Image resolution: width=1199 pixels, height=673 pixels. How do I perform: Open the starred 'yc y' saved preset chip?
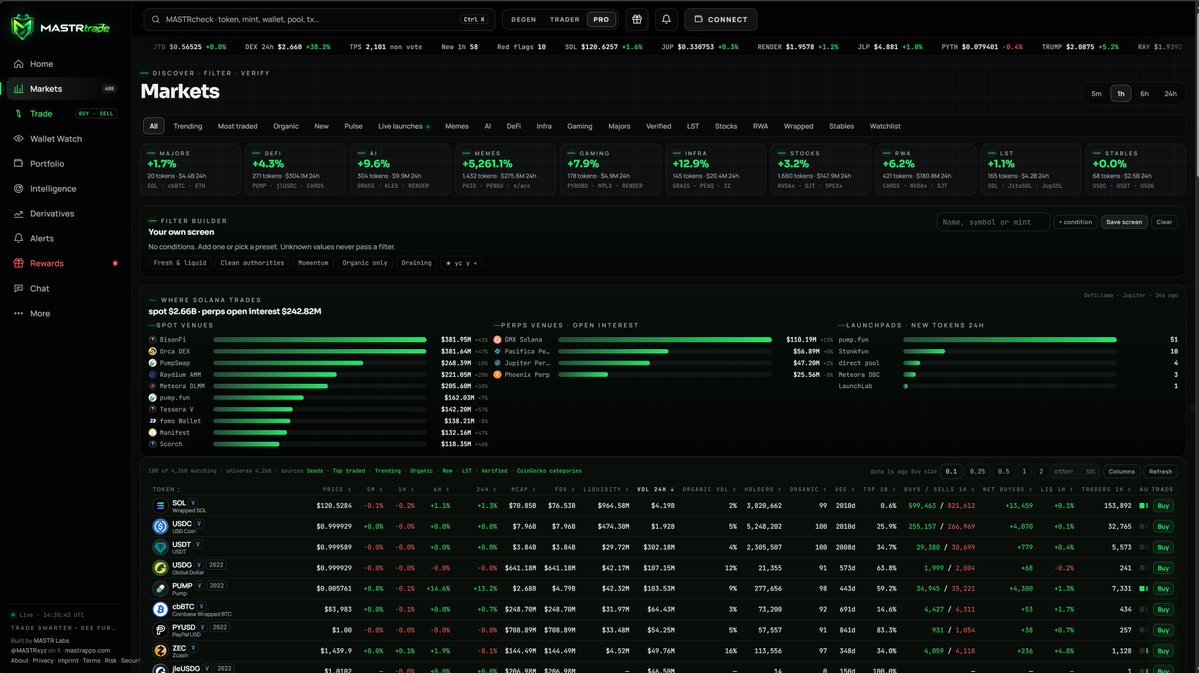(x=461, y=263)
